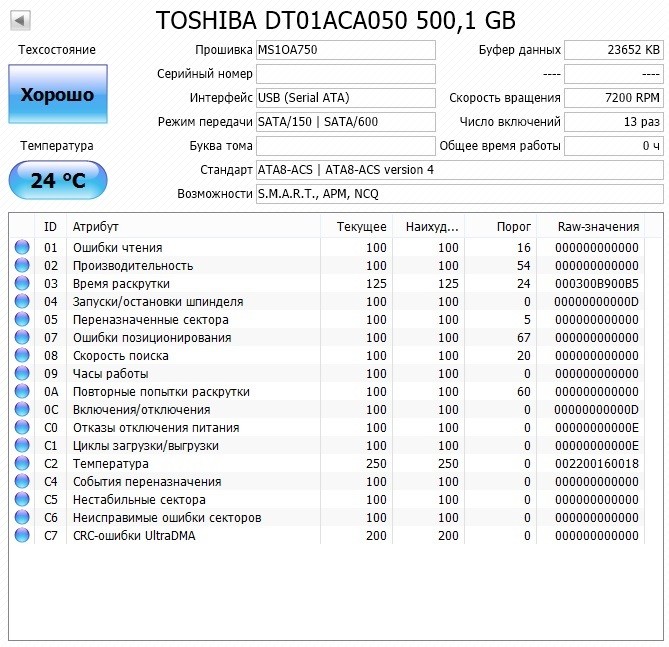Select the Отказы отключения питания attribute name
669x647 pixels.
[x=156, y=428]
